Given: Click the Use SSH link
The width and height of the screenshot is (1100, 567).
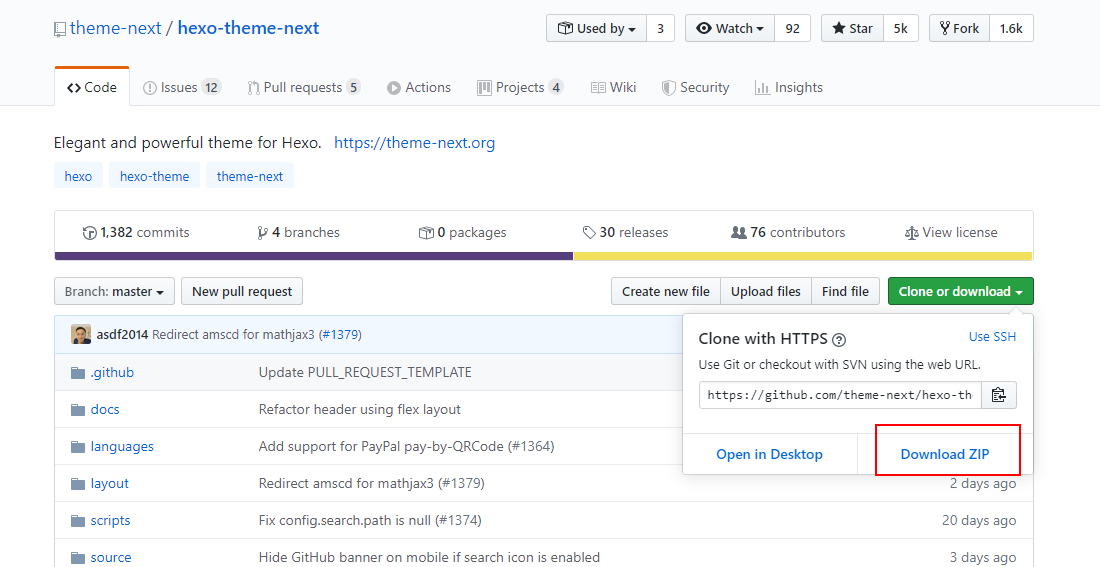Looking at the screenshot, I should pyautogui.click(x=992, y=337).
